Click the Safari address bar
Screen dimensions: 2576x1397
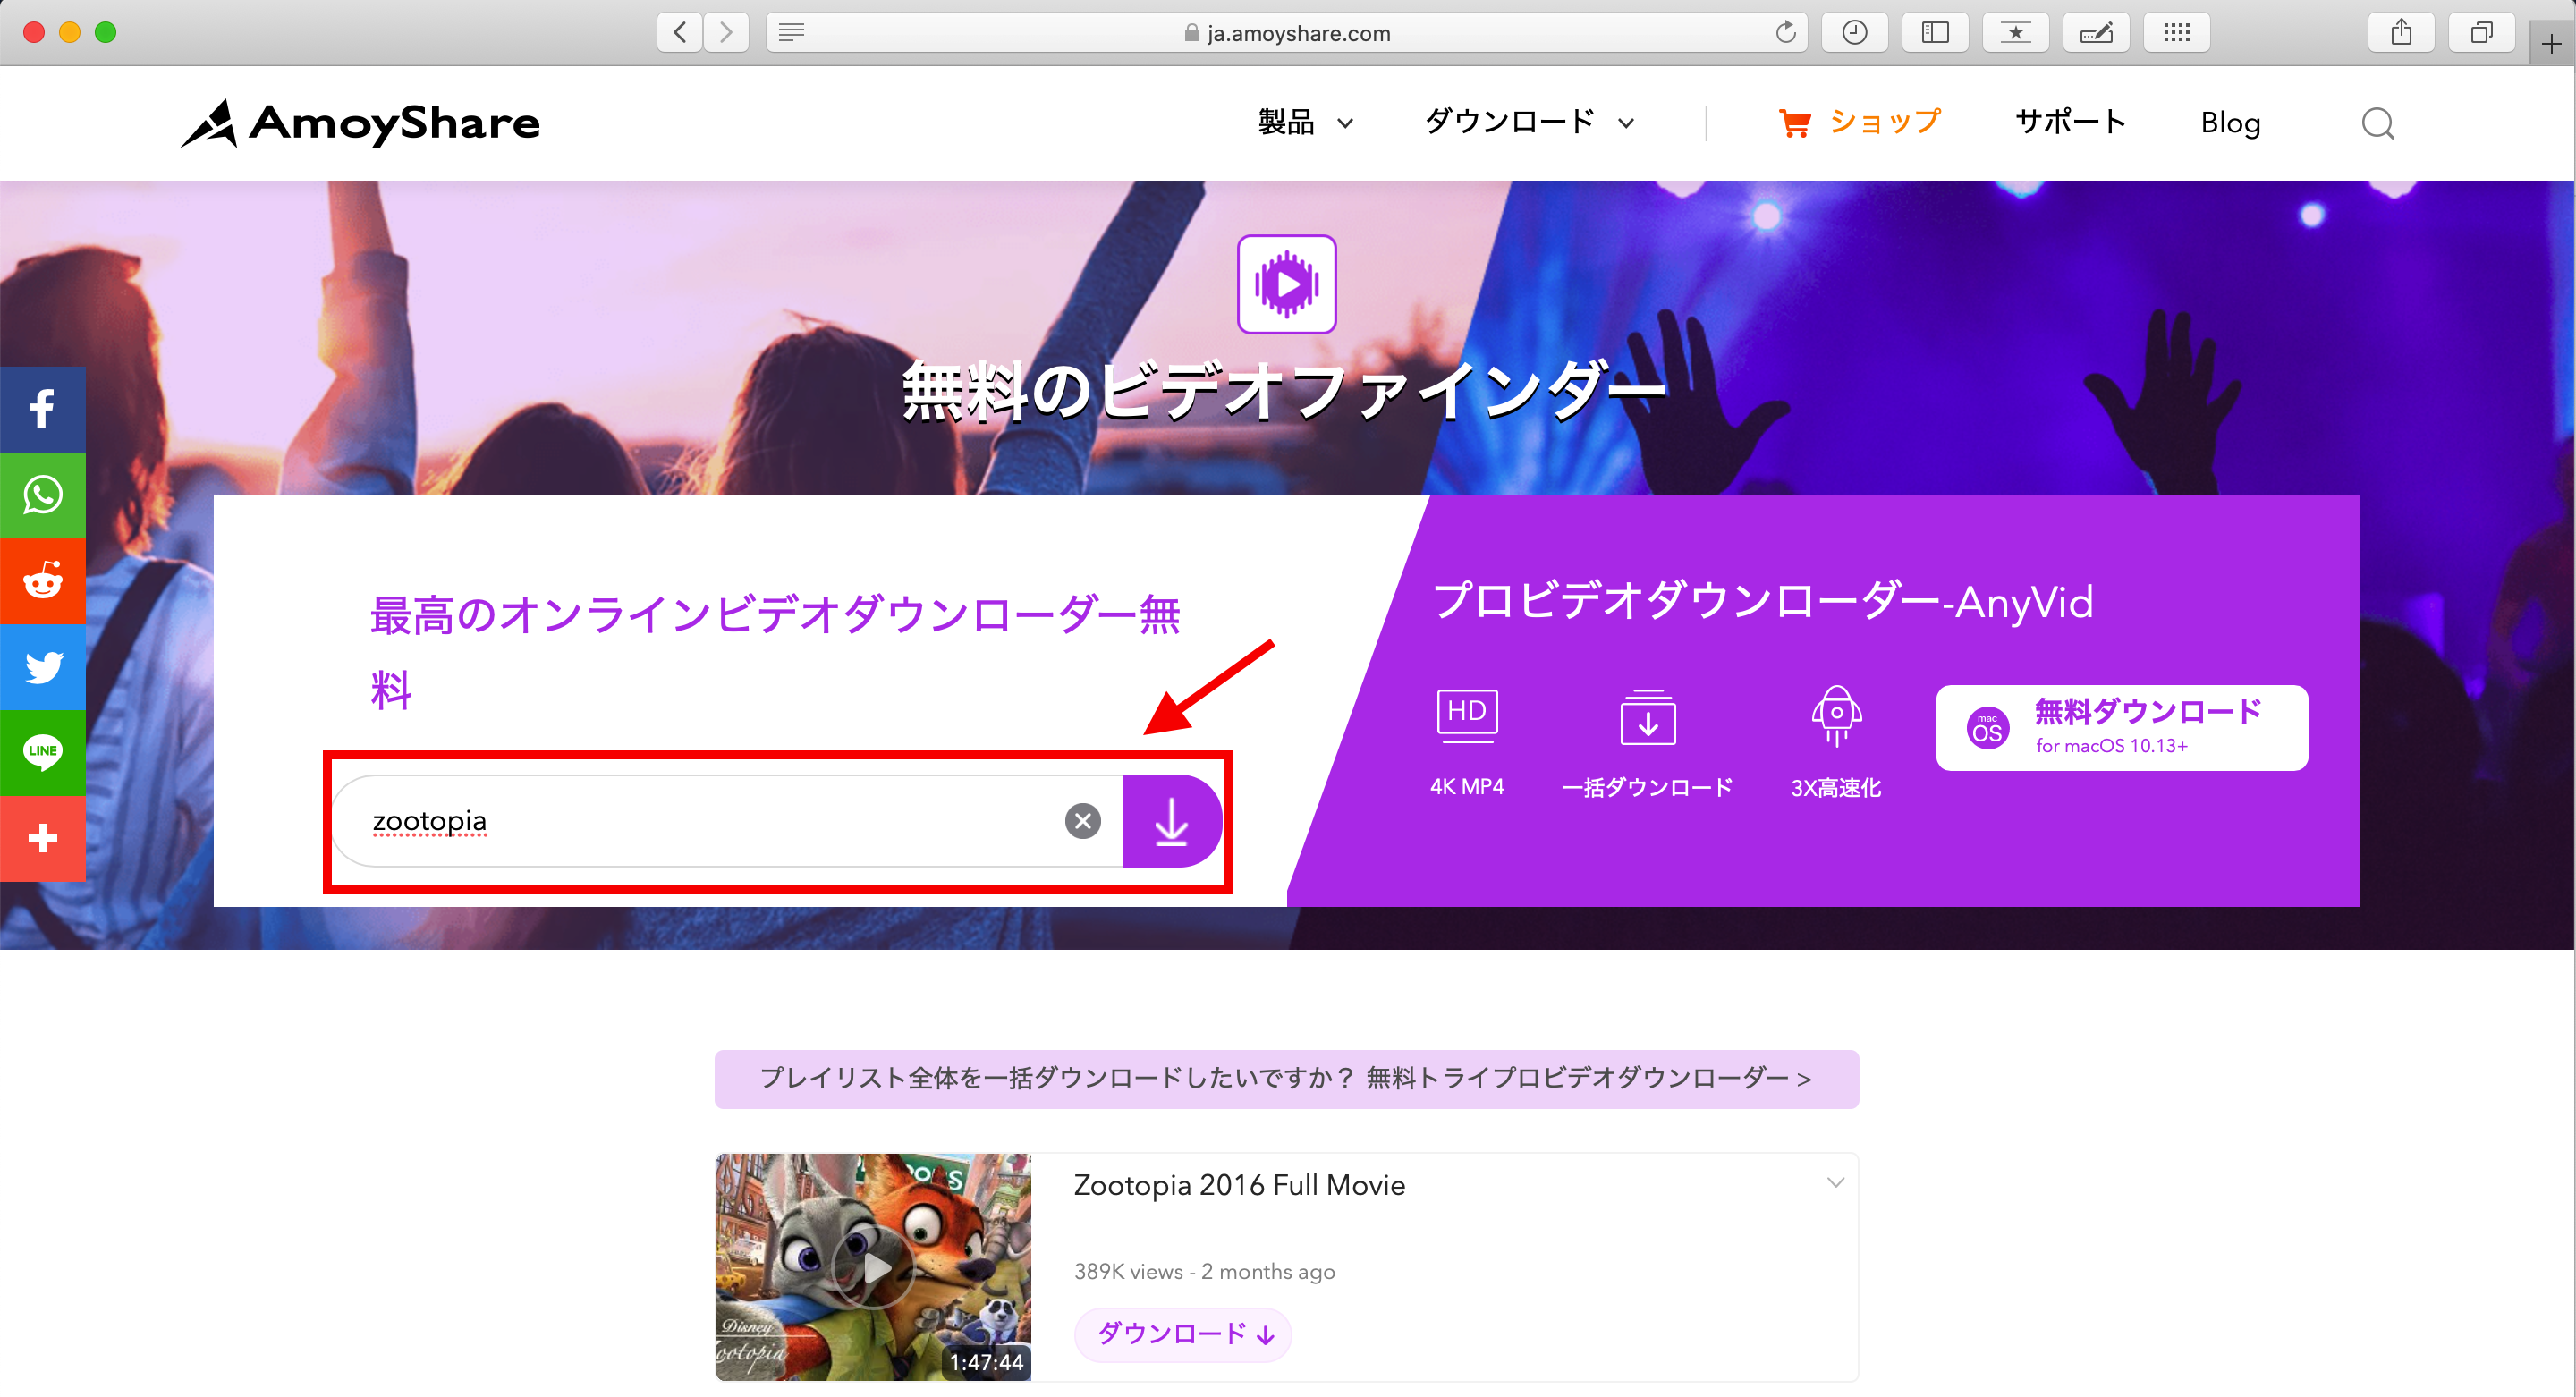point(1286,33)
